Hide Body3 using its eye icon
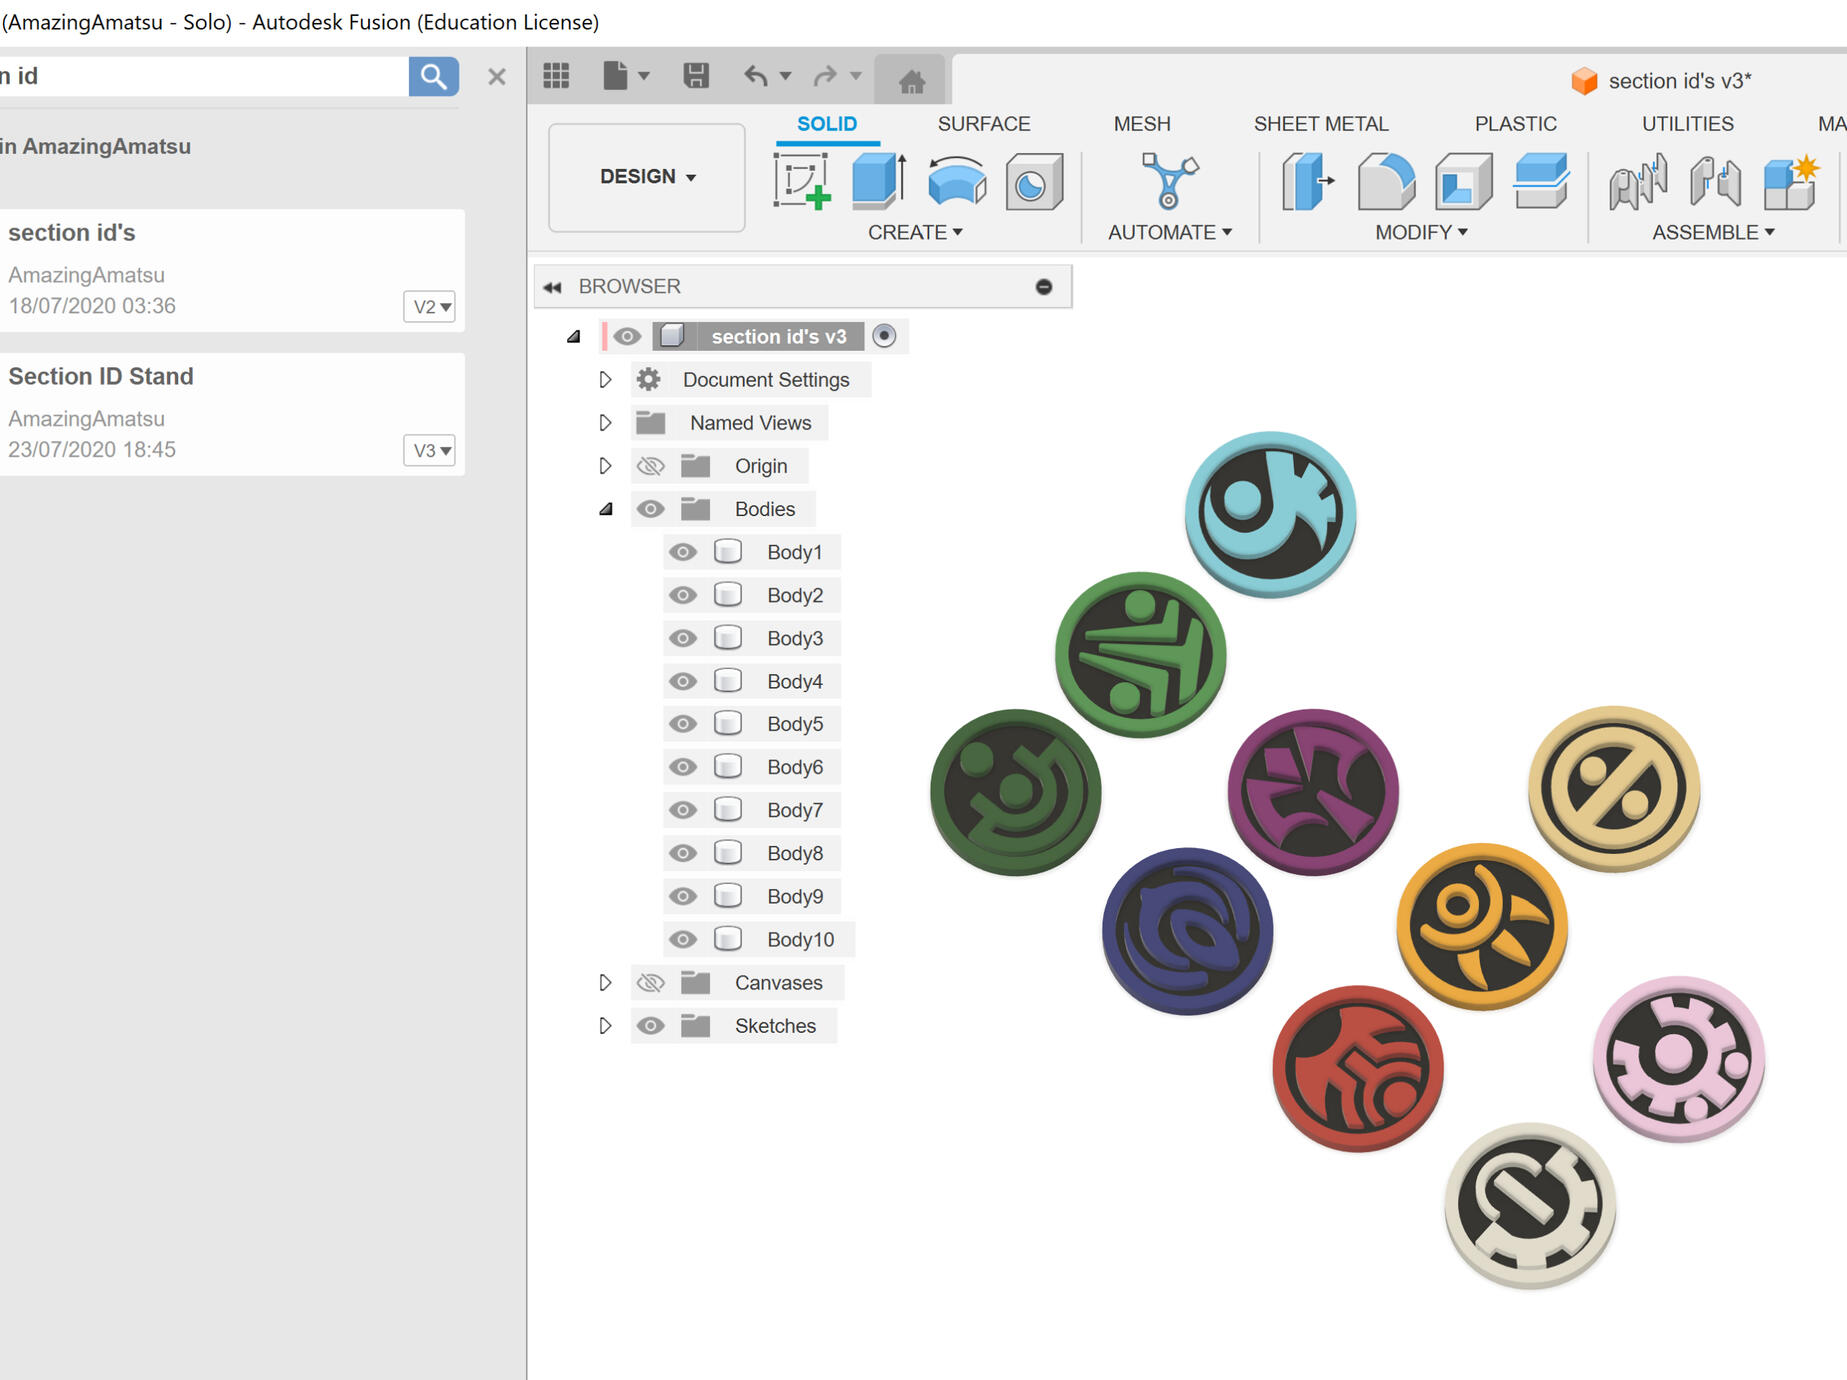Image resolution: width=1847 pixels, height=1380 pixels. pyautogui.click(x=683, y=638)
